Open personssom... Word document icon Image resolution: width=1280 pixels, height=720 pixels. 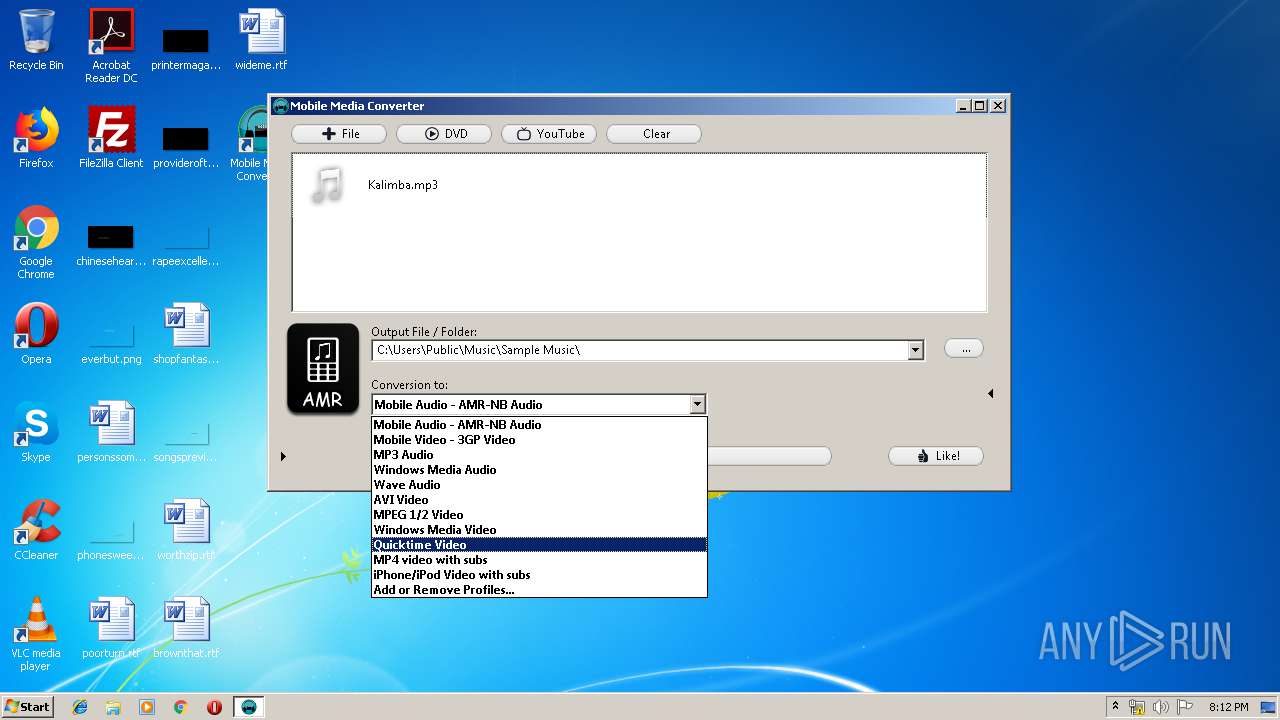[x=111, y=432]
